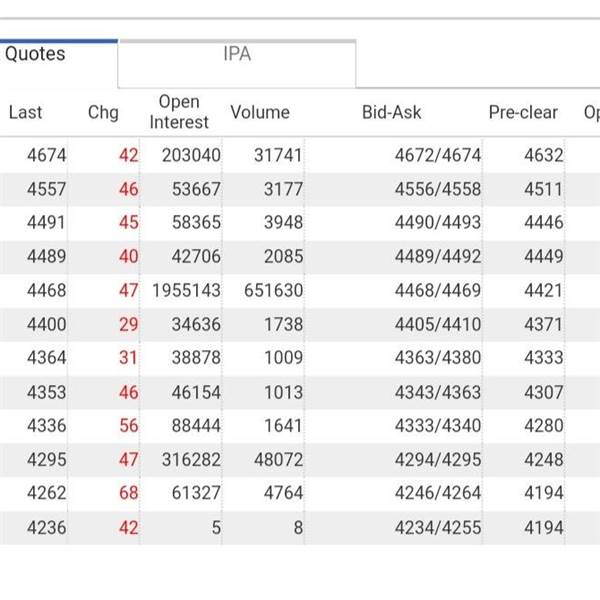The height and width of the screenshot is (600, 600).
Task: Select last price 4400
Action: pyautogui.click(x=46, y=324)
